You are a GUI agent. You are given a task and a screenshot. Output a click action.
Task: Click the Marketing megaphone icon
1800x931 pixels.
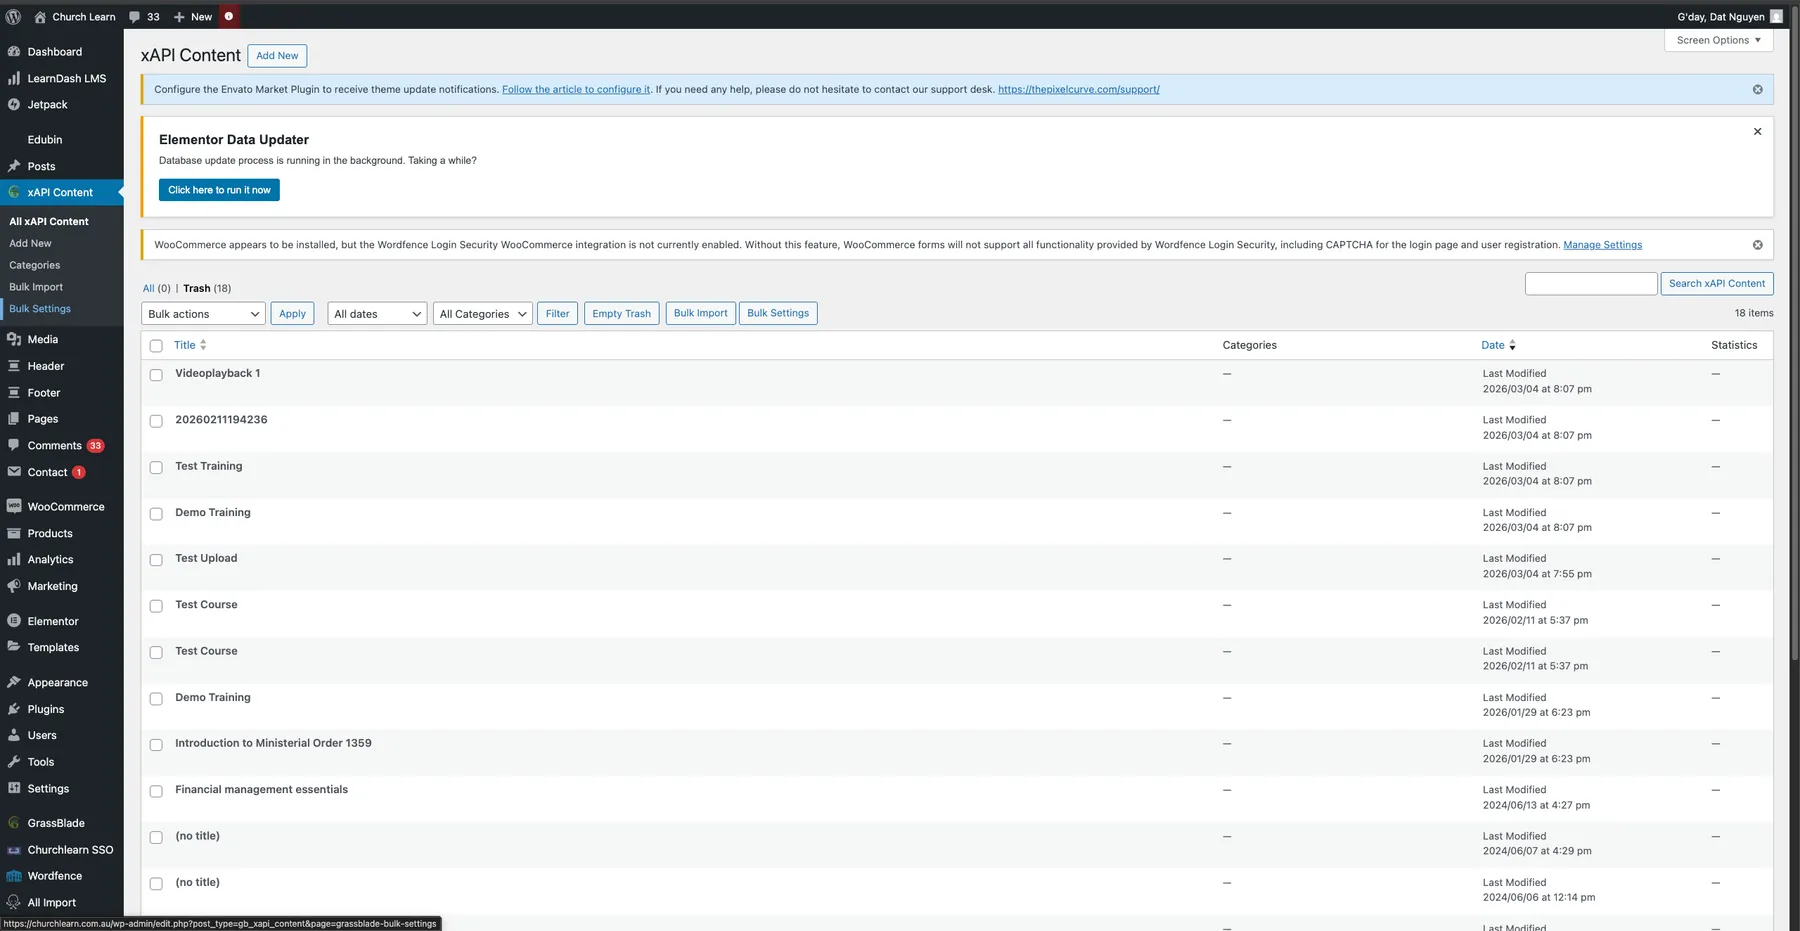[14, 586]
